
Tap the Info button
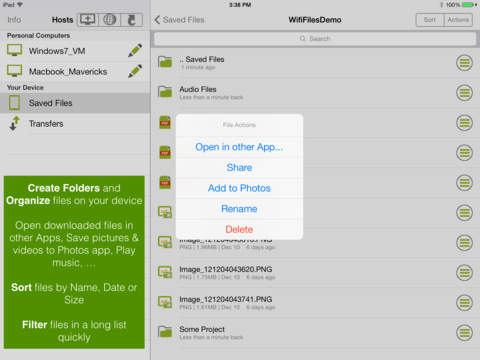(14, 20)
